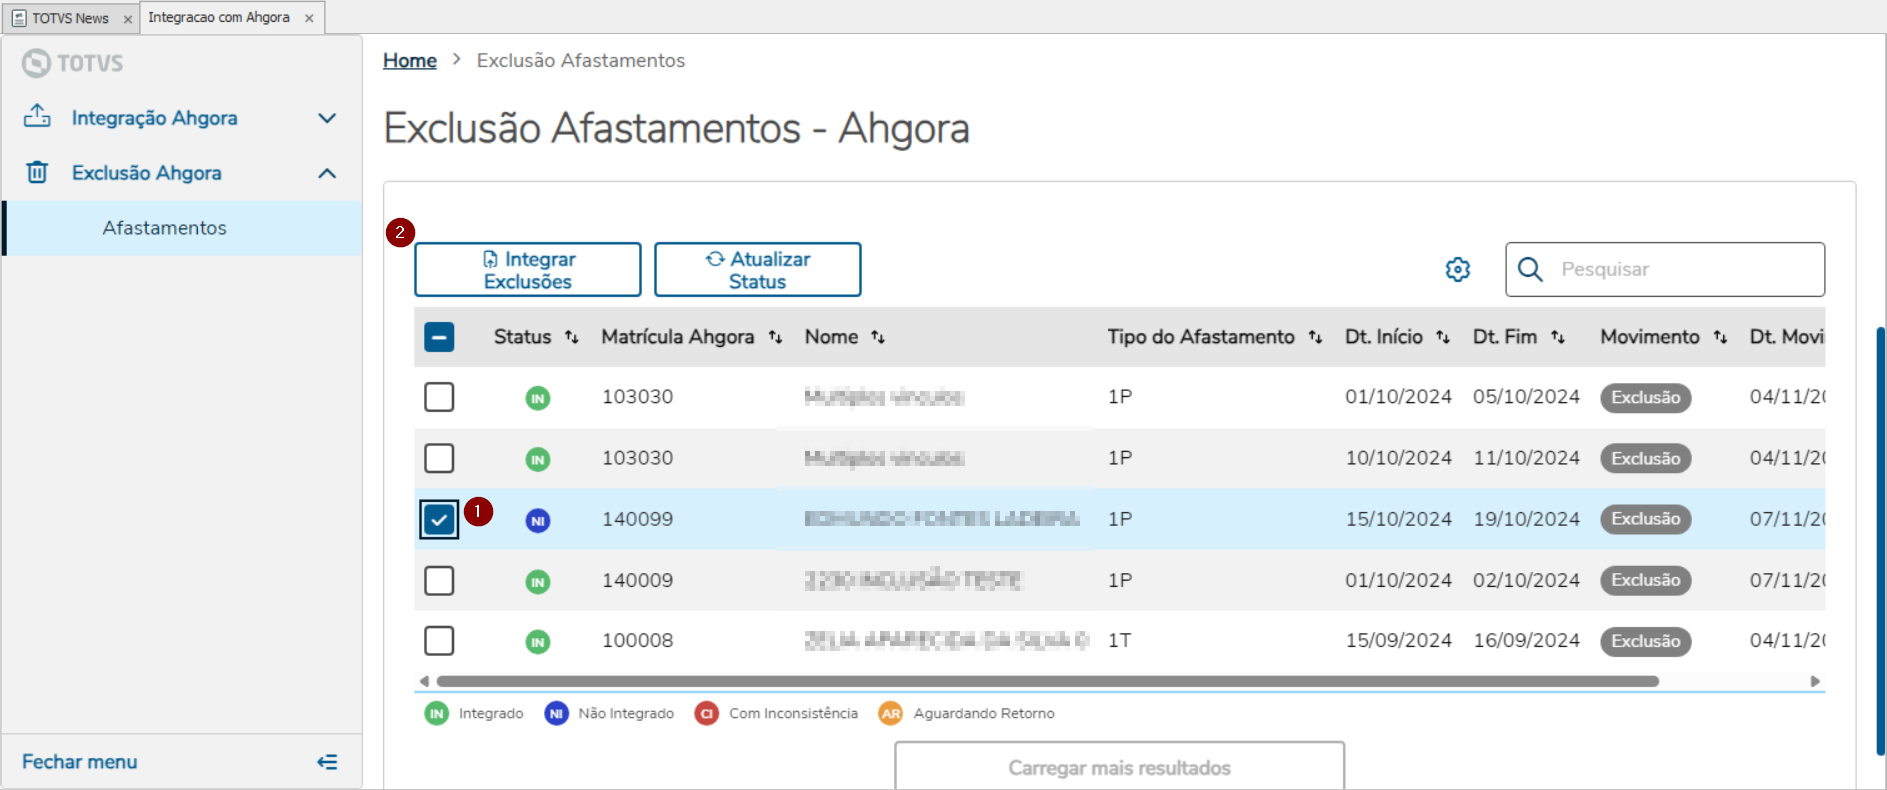1887x790 pixels.
Task: Click the Integração Ahgora upload icon
Action: (37, 116)
